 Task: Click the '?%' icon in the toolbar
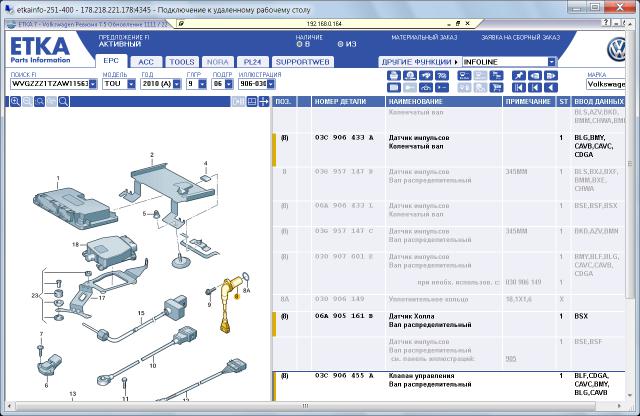[442, 76]
